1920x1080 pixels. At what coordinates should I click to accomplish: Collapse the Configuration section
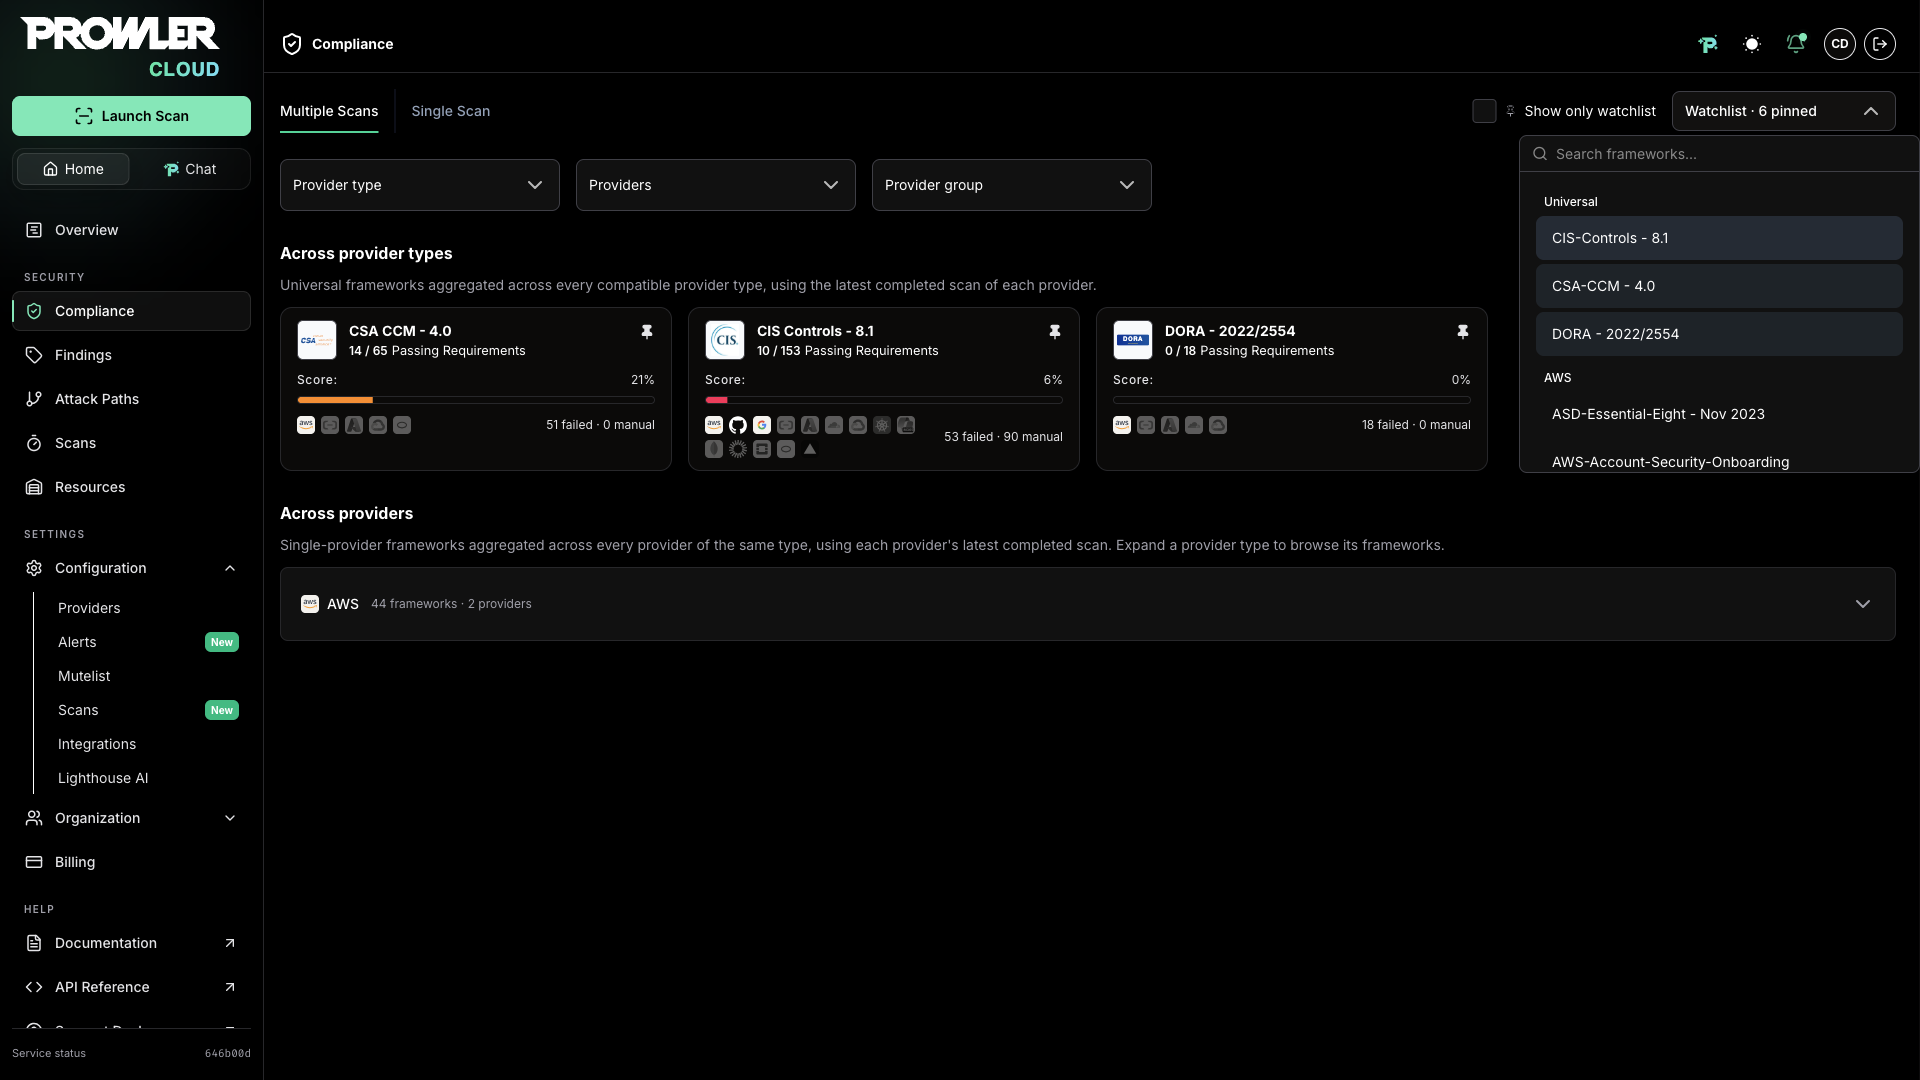(131, 568)
